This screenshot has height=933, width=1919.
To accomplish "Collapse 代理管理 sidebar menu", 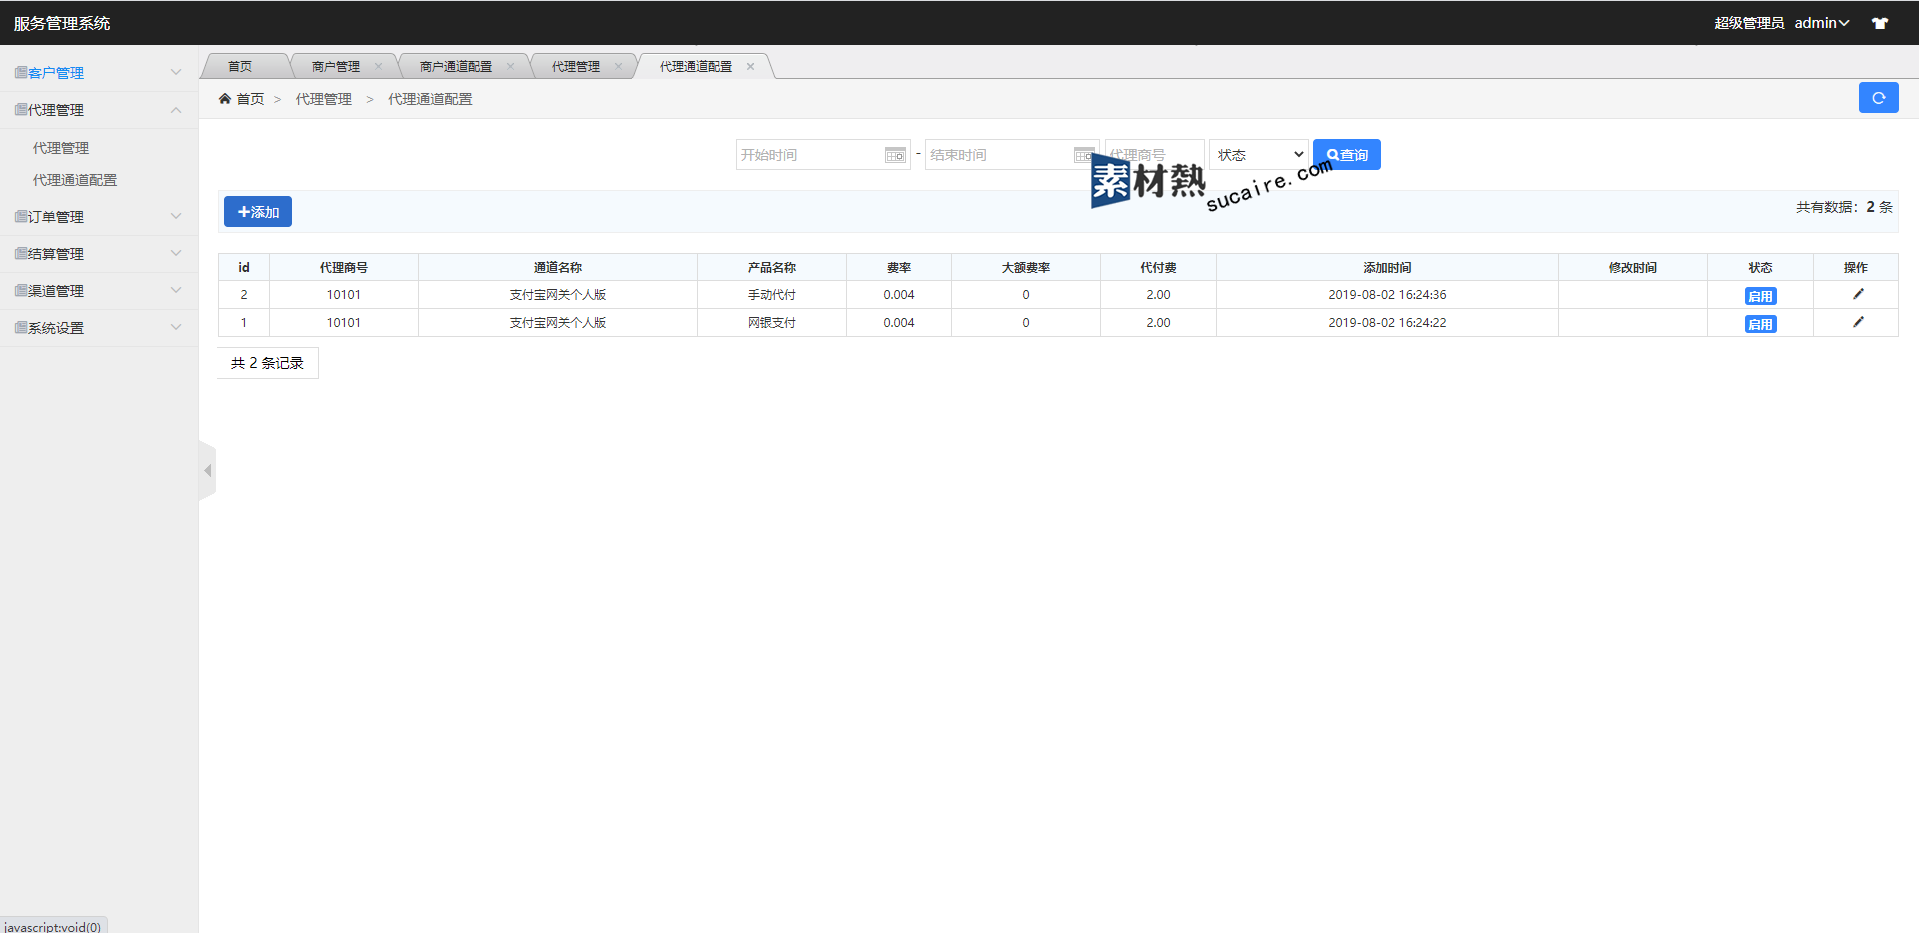I will point(98,110).
